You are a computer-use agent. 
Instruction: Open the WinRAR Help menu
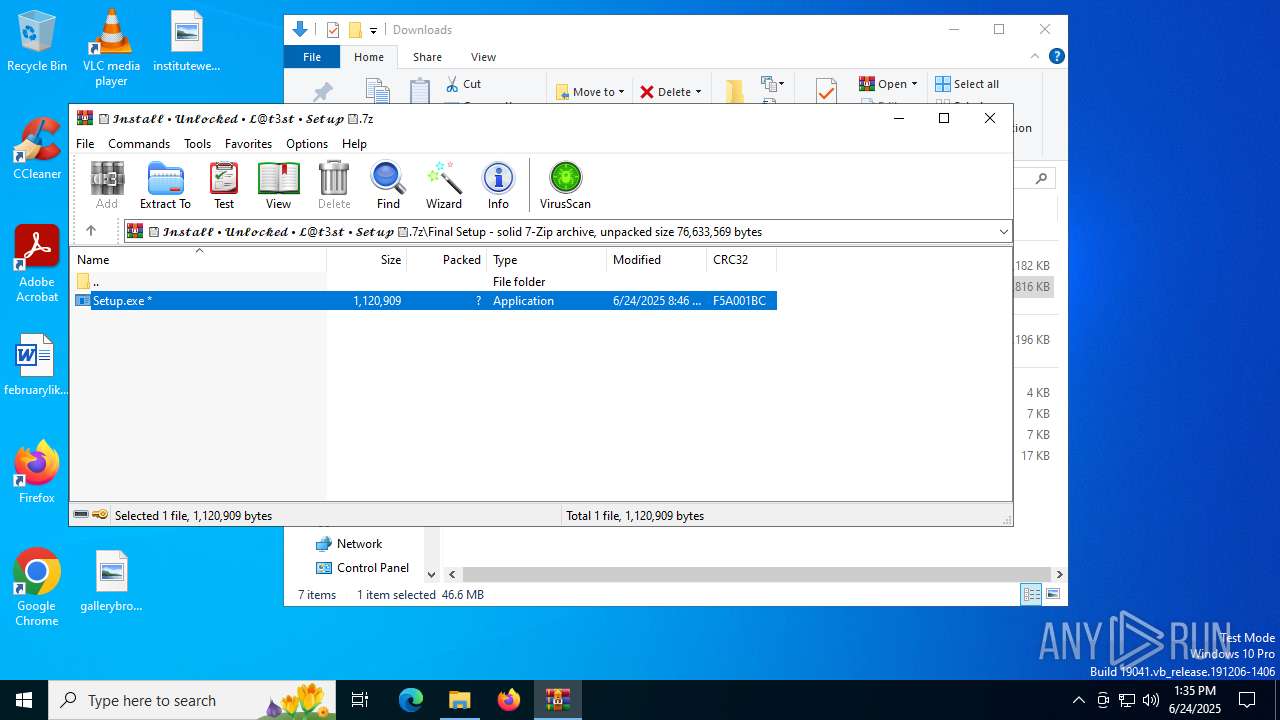(x=354, y=144)
